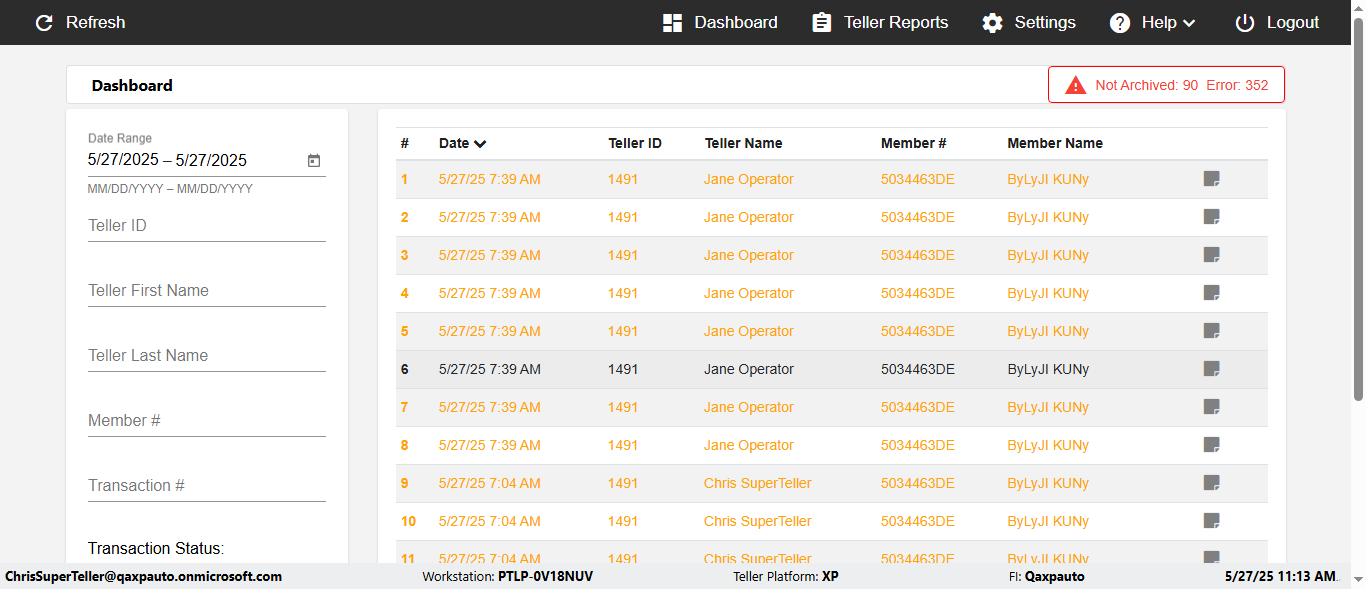Open the note icon for row 4
The image size is (1366, 589).
[1211, 293]
